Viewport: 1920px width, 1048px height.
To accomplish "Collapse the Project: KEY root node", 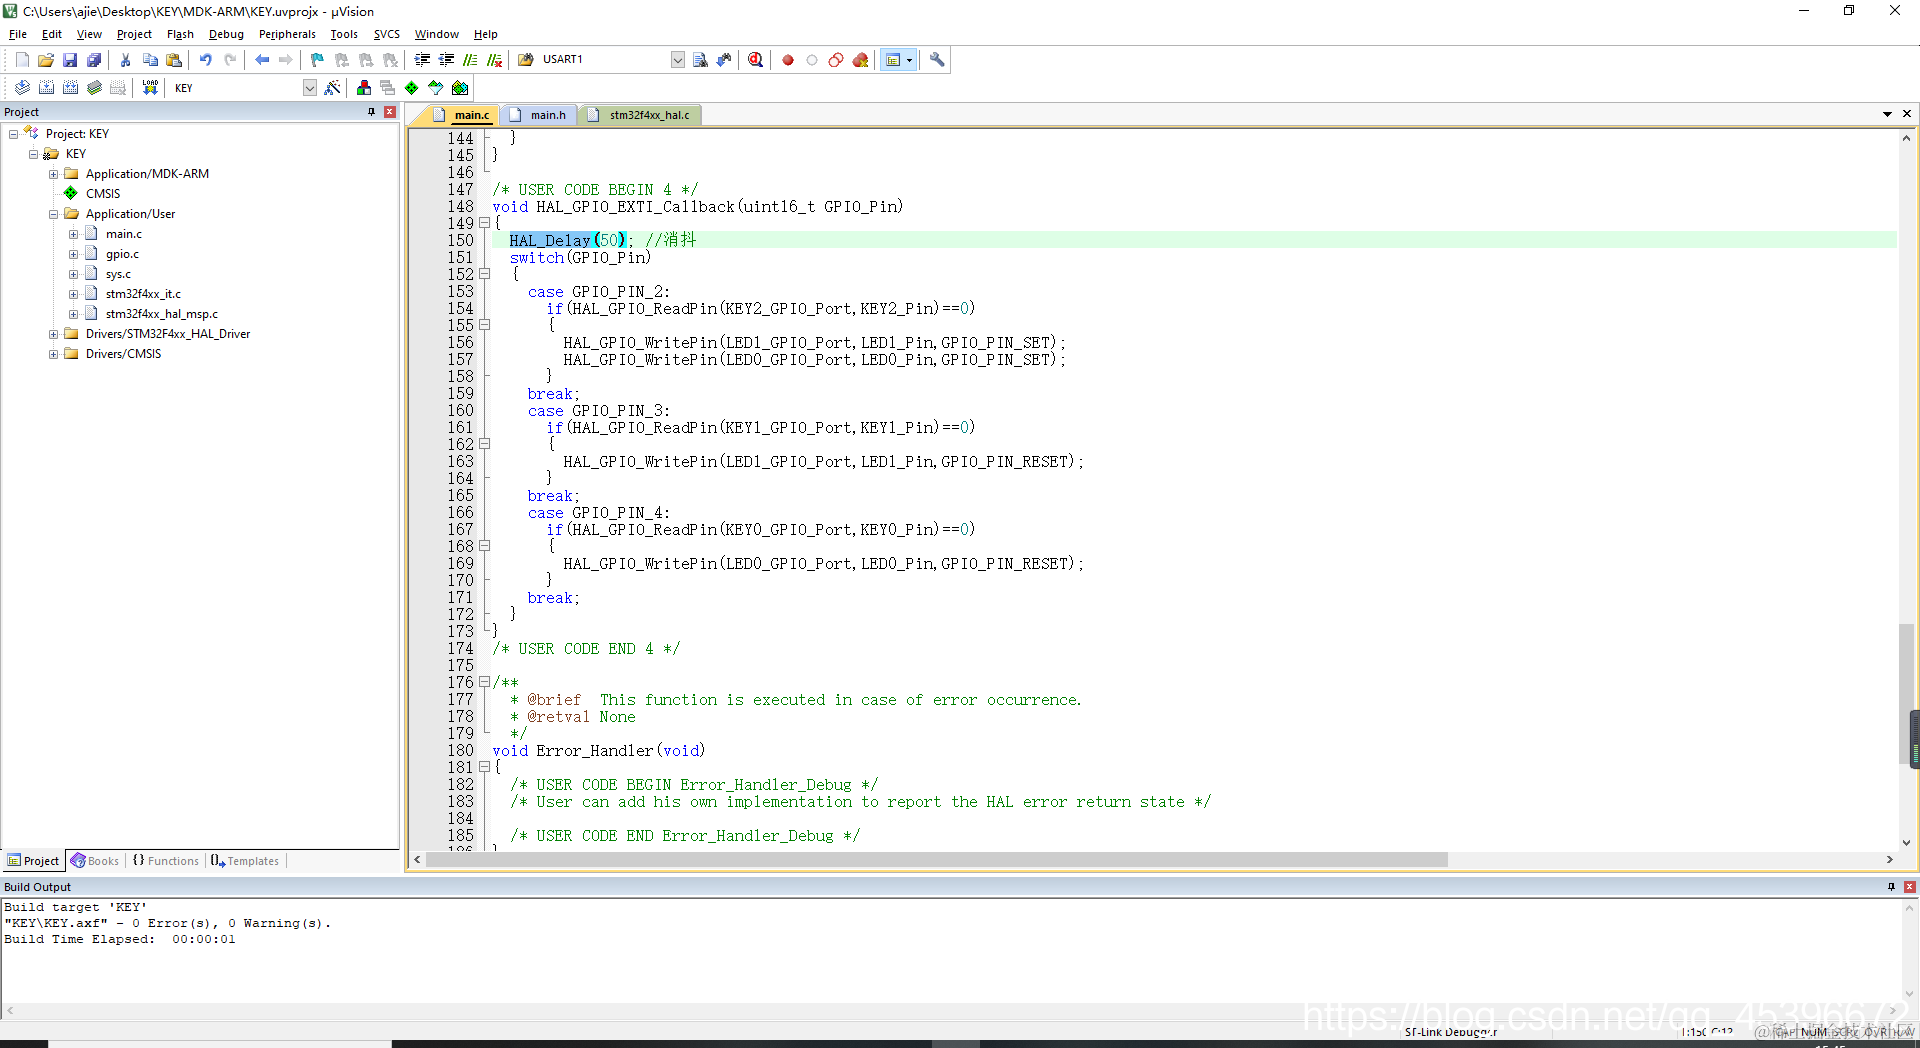I will coord(13,134).
